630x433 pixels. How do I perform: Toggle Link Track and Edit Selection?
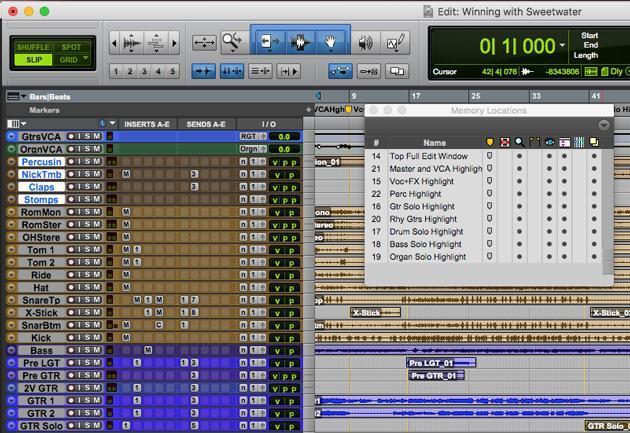(260, 71)
